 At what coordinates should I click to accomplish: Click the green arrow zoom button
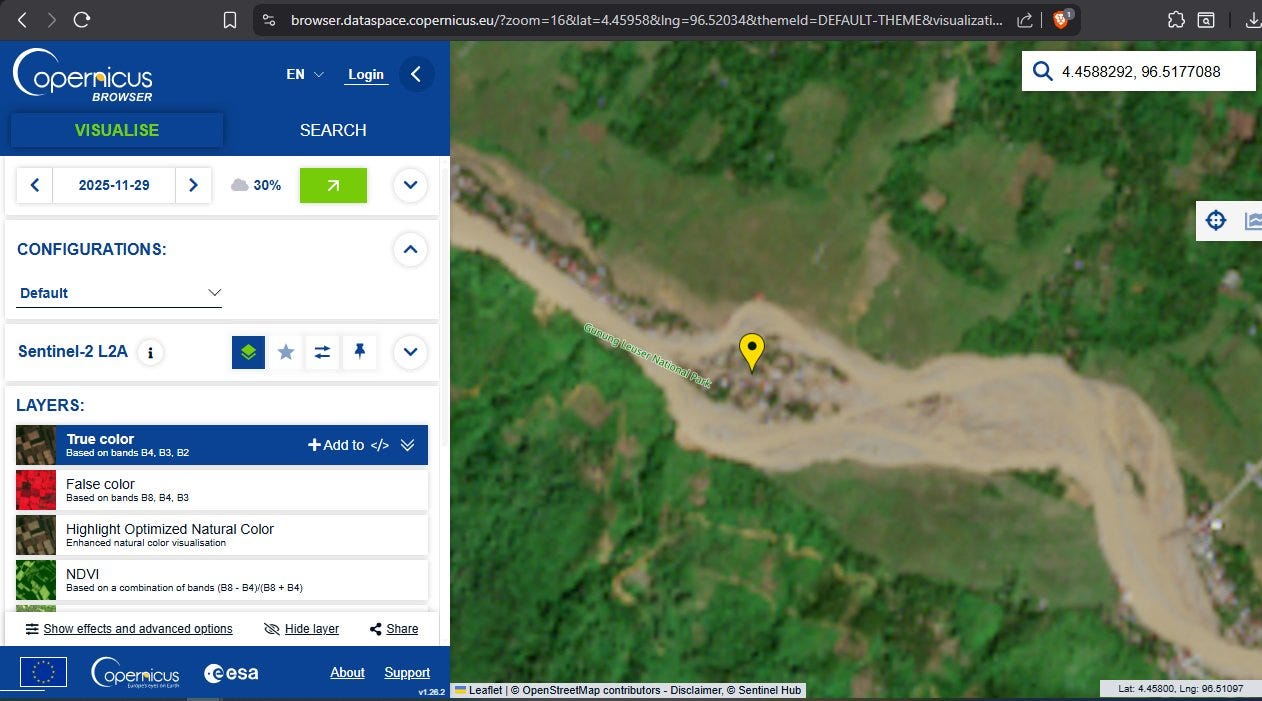click(x=333, y=185)
